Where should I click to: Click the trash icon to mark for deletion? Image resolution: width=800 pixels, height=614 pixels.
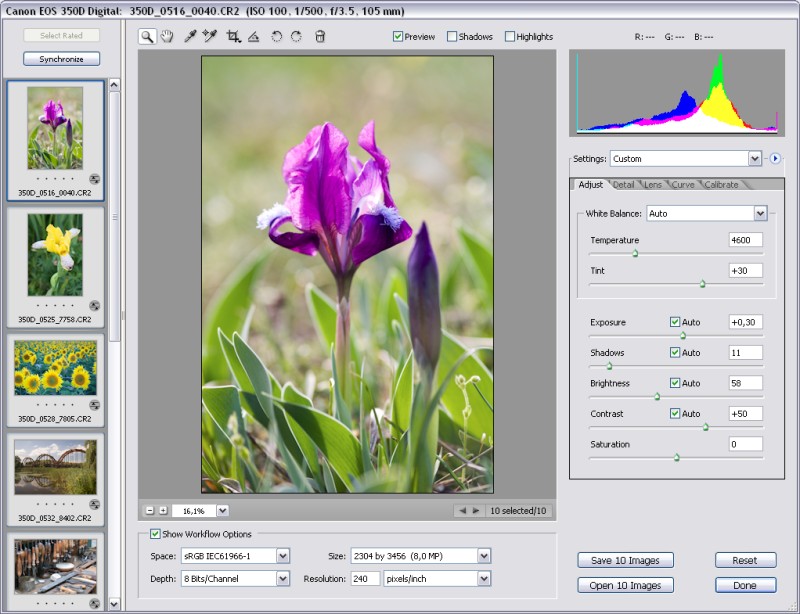click(320, 37)
